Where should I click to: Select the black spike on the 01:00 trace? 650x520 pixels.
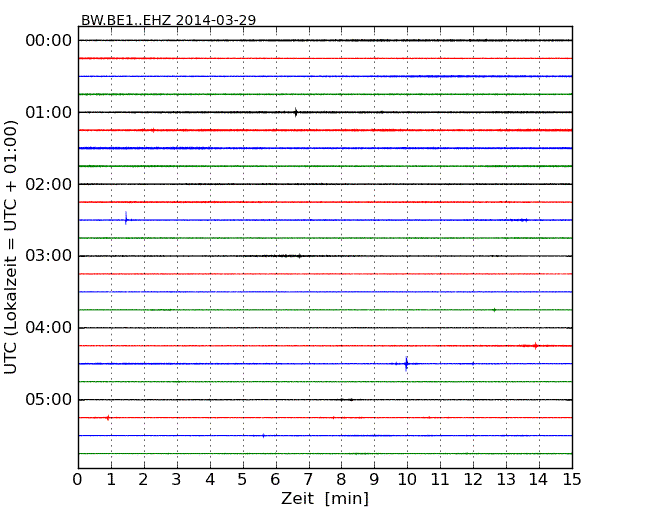tap(296, 112)
